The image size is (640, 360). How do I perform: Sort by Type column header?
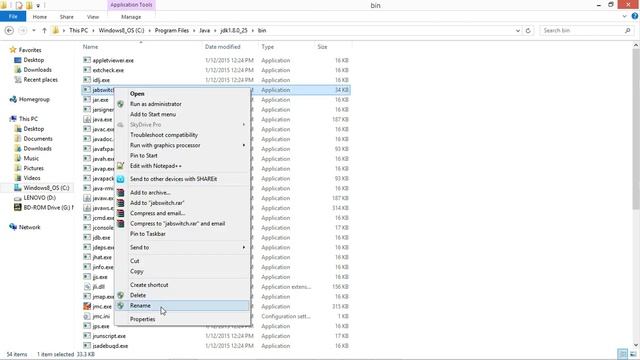(x=287, y=47)
